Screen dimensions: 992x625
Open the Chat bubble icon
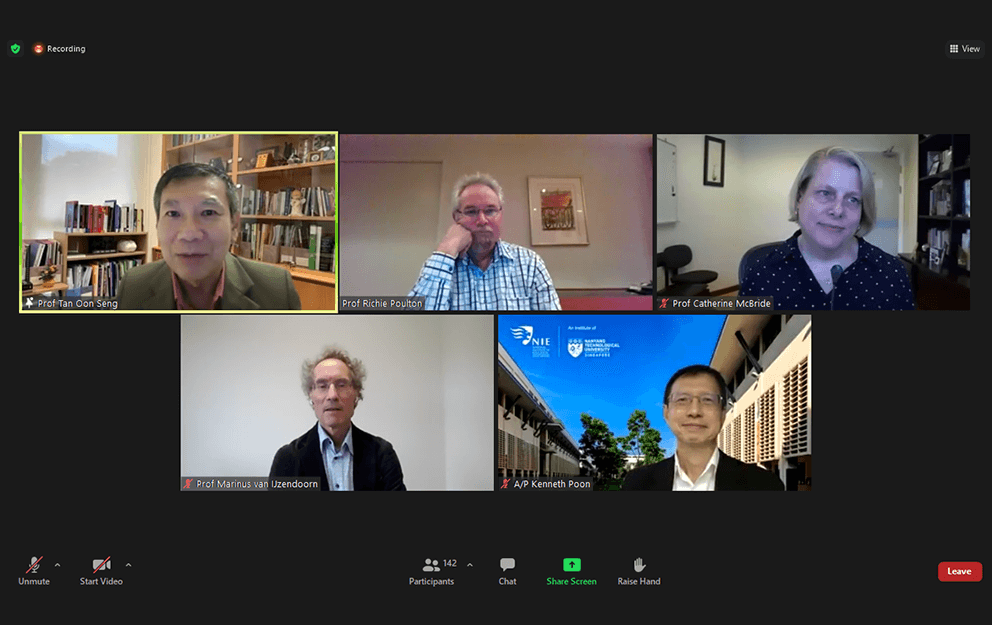(507, 564)
